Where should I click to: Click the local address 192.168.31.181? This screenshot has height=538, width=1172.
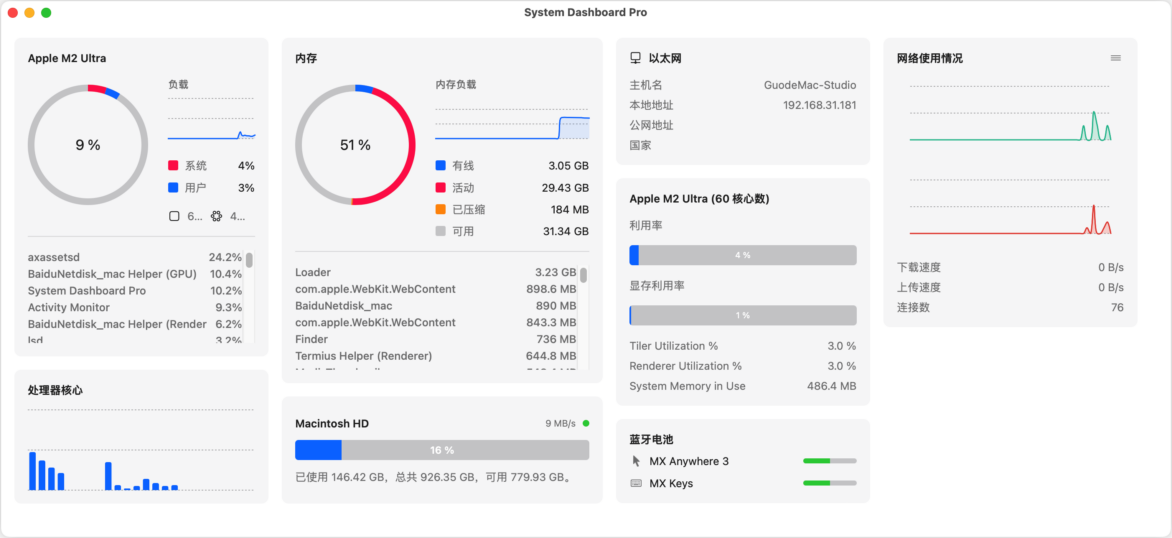tap(819, 105)
